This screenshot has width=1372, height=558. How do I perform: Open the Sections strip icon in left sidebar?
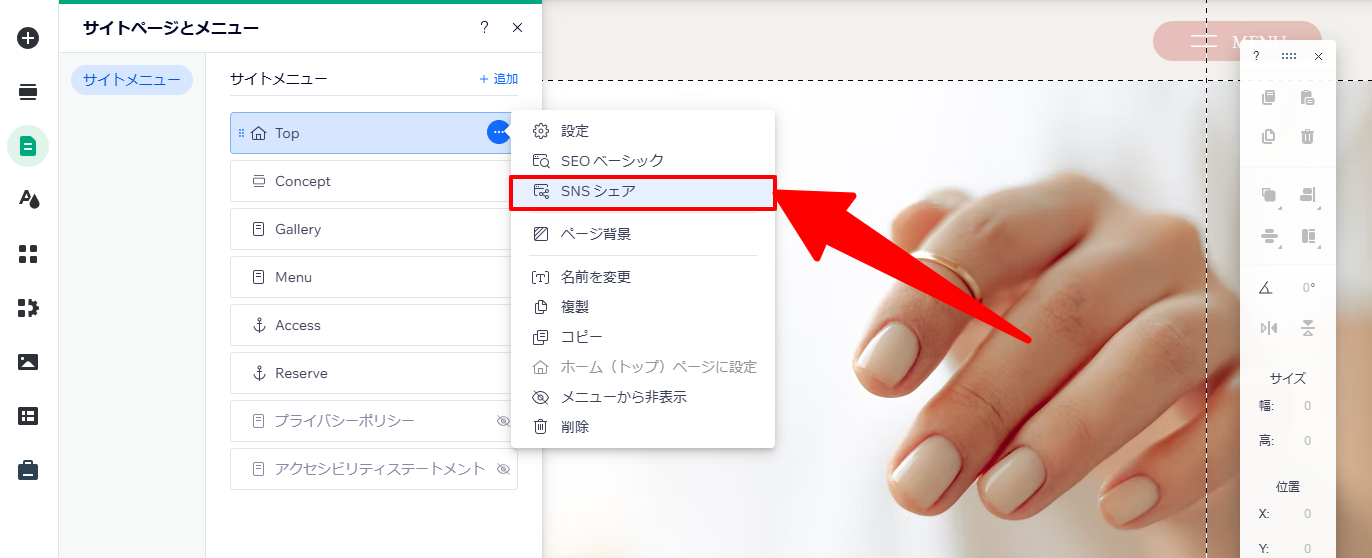coord(28,92)
